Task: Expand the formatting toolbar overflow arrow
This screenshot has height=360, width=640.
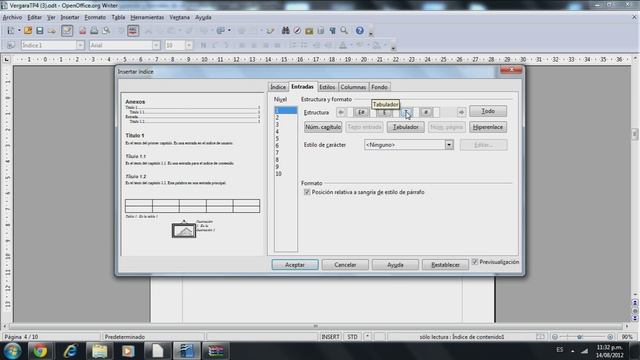Action: tap(393, 48)
